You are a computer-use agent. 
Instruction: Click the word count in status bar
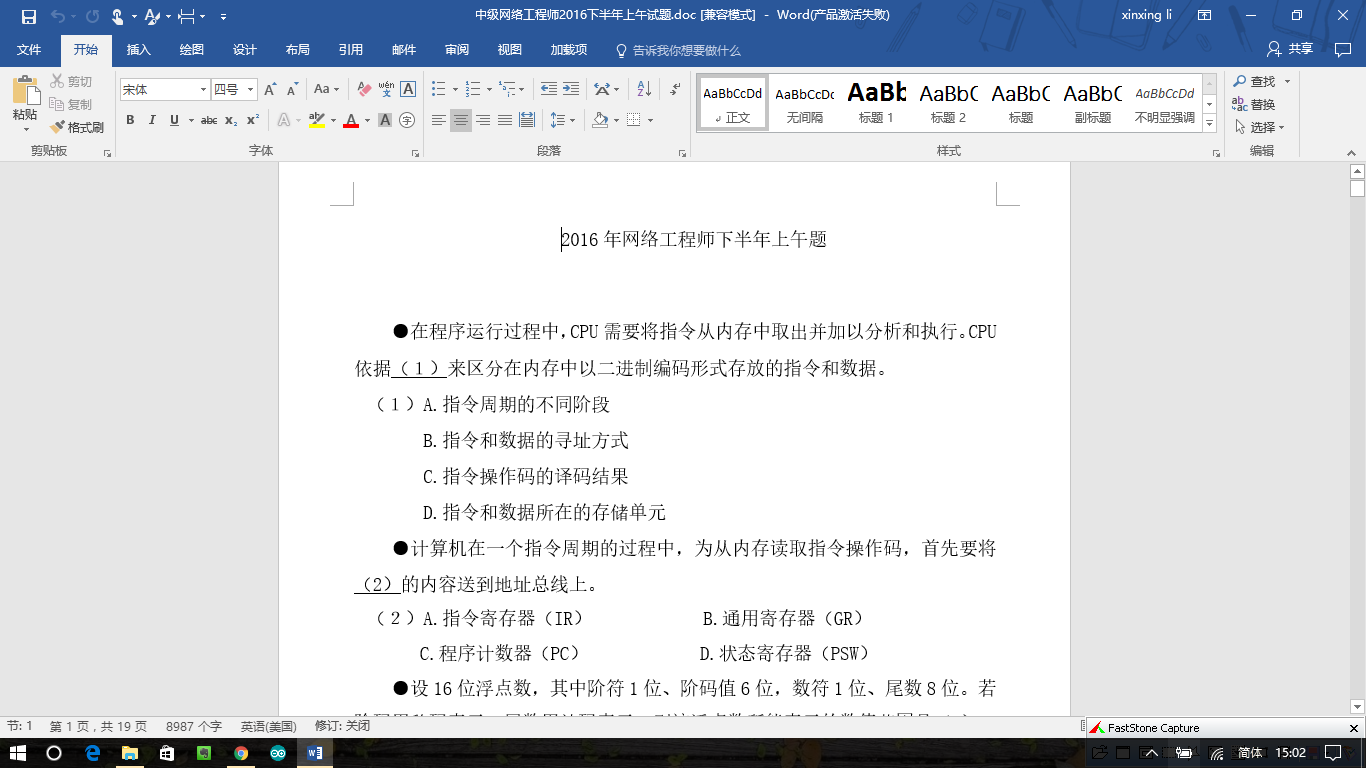coord(194,726)
